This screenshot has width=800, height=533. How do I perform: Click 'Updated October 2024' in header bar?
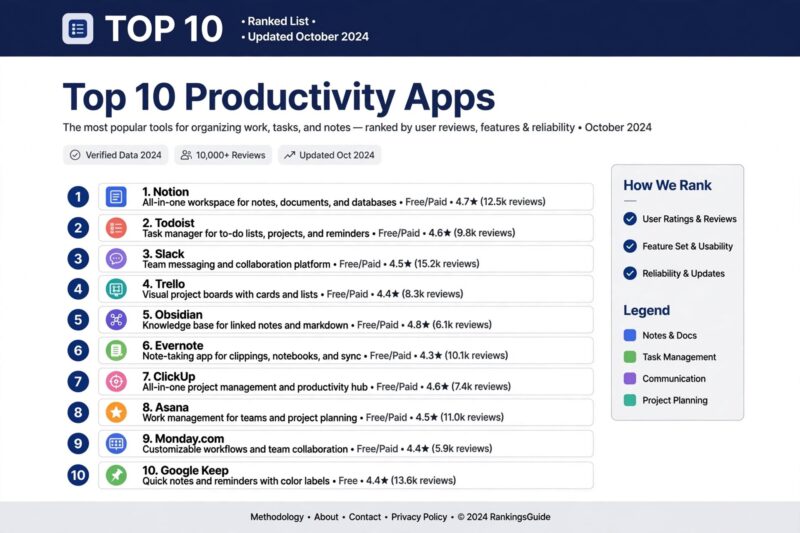[308, 37]
